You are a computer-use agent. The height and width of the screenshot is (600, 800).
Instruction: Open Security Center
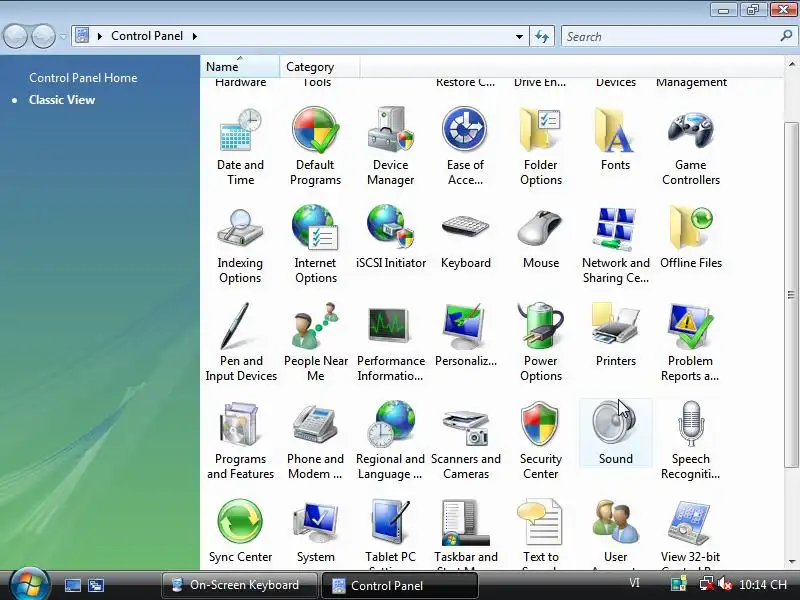tap(541, 441)
